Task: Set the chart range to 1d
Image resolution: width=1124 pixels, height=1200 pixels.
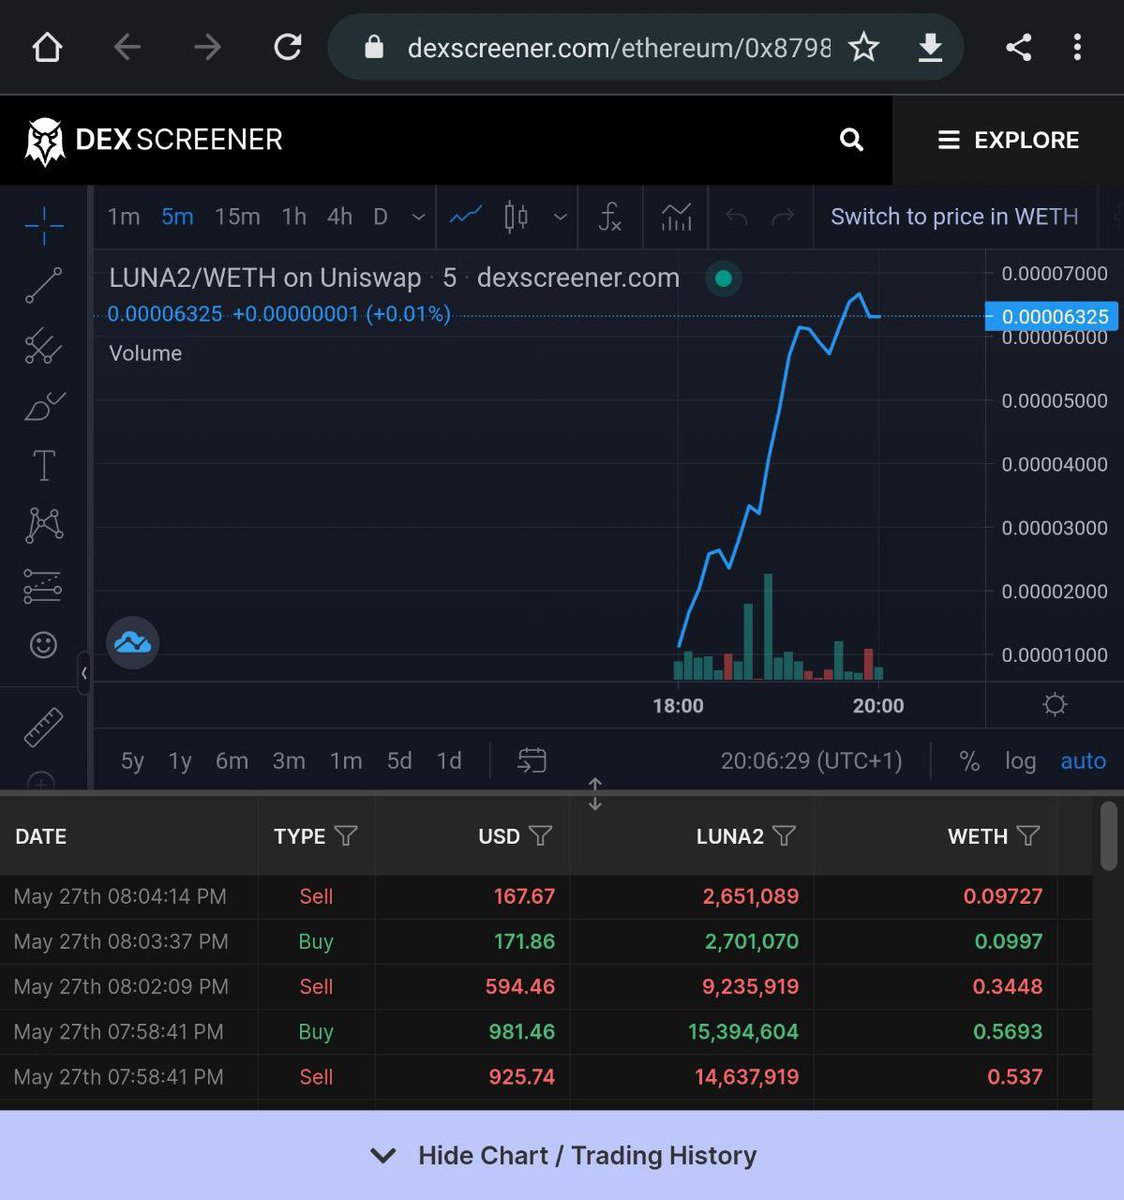Action: click(x=449, y=761)
